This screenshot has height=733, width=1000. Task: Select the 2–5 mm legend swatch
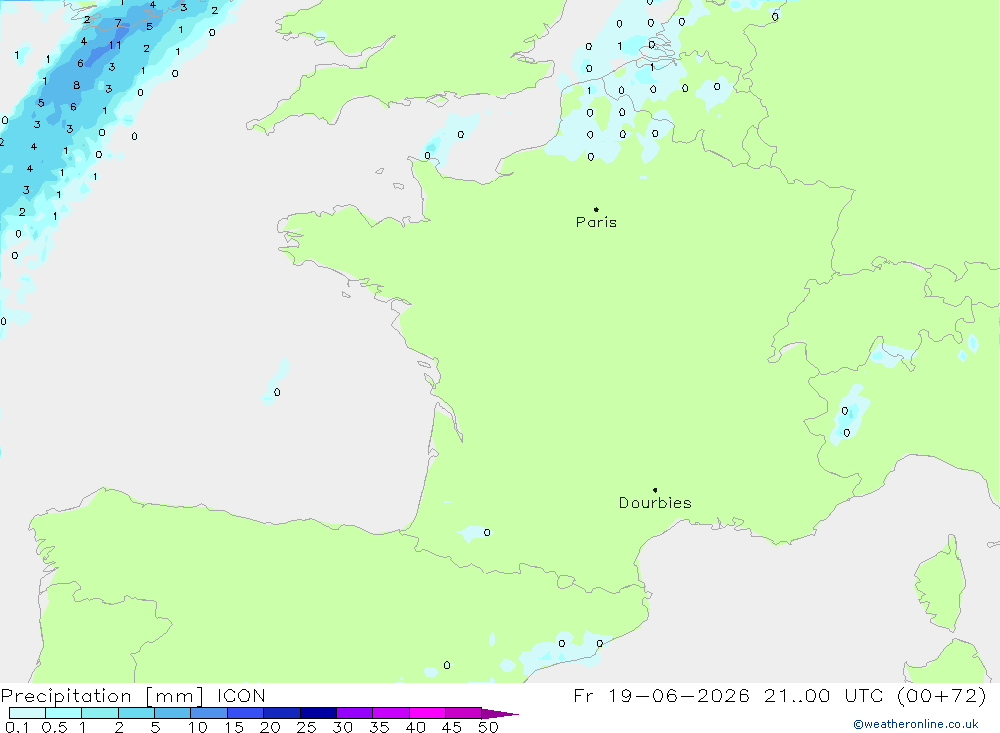tap(136, 713)
